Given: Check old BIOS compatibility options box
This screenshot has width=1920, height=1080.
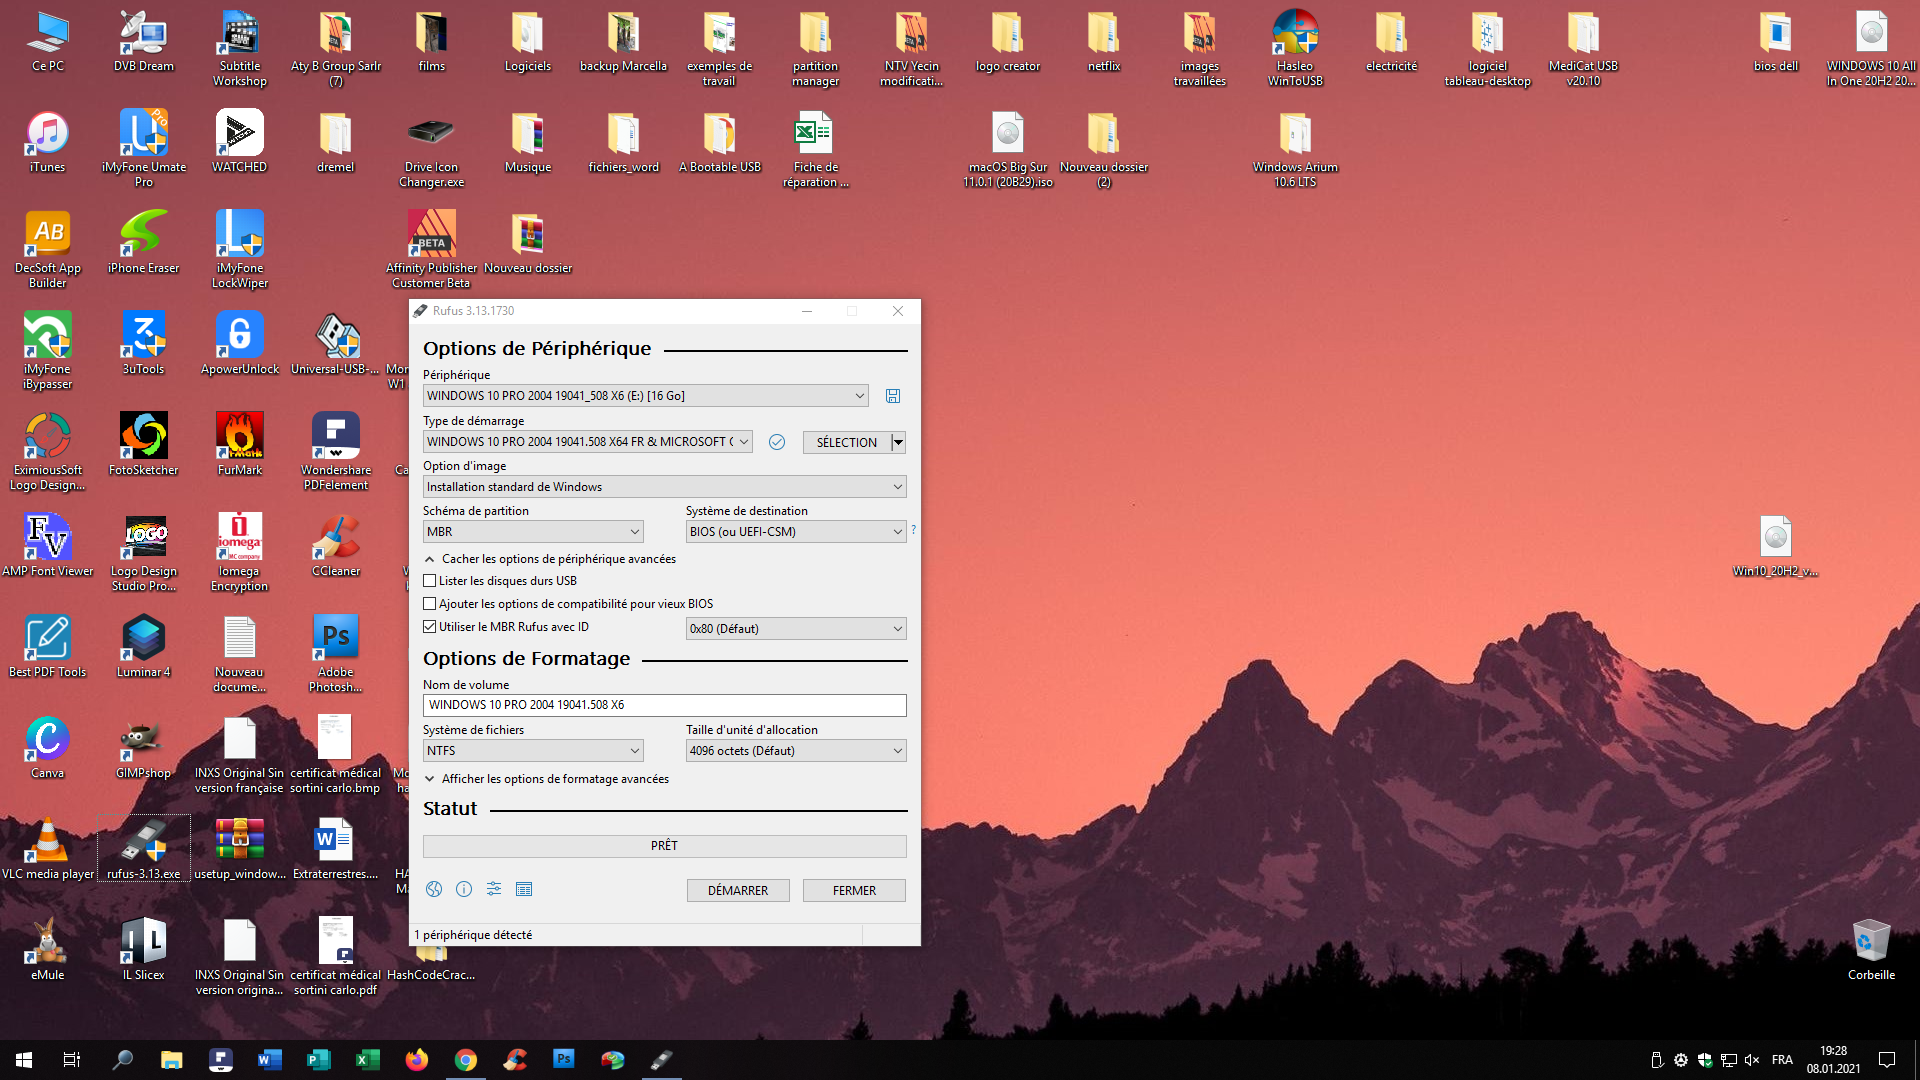Looking at the screenshot, I should pos(430,604).
